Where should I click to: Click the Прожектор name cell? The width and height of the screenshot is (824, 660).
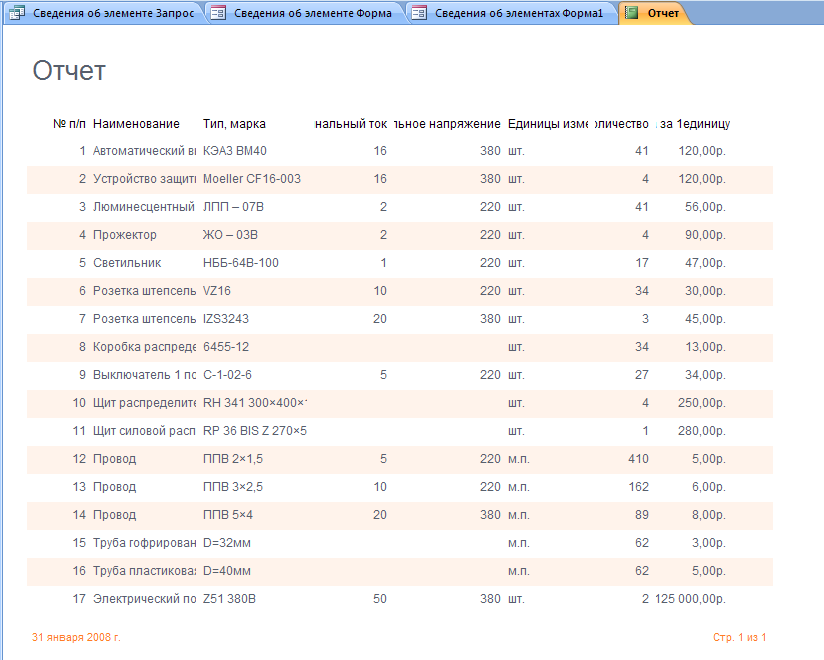coord(125,235)
